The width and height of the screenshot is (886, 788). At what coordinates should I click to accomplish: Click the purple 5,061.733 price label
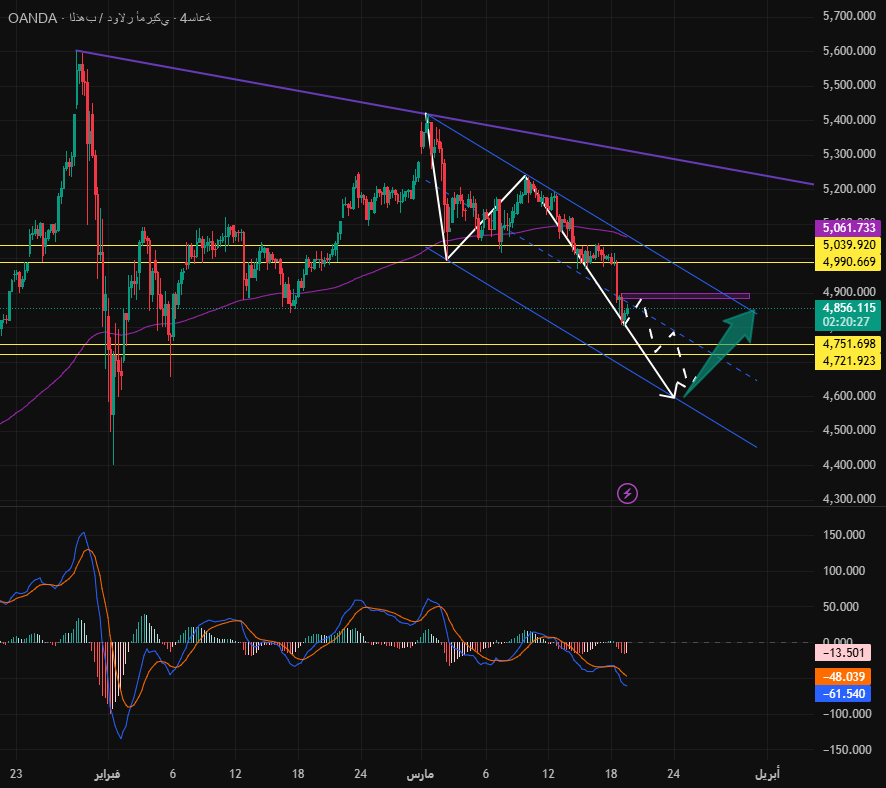tap(848, 228)
